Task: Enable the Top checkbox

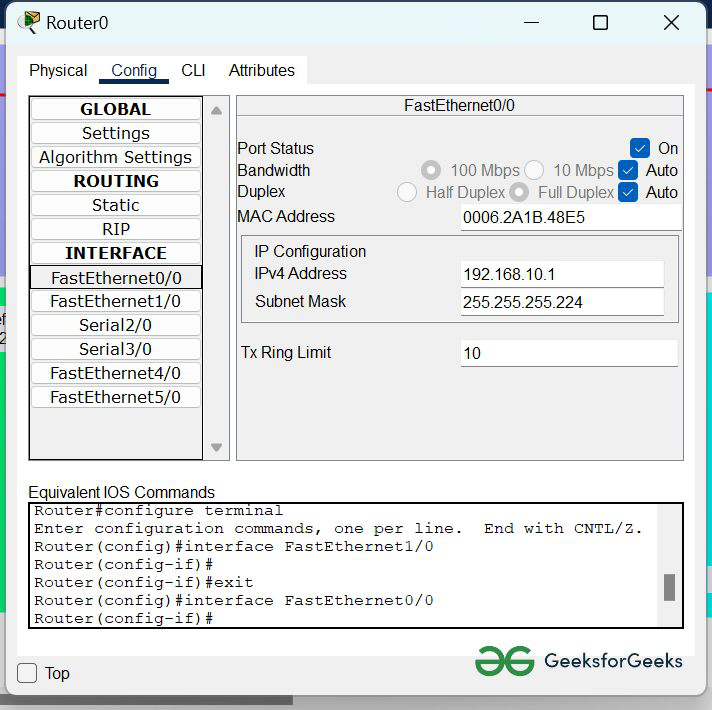Action: [28, 673]
